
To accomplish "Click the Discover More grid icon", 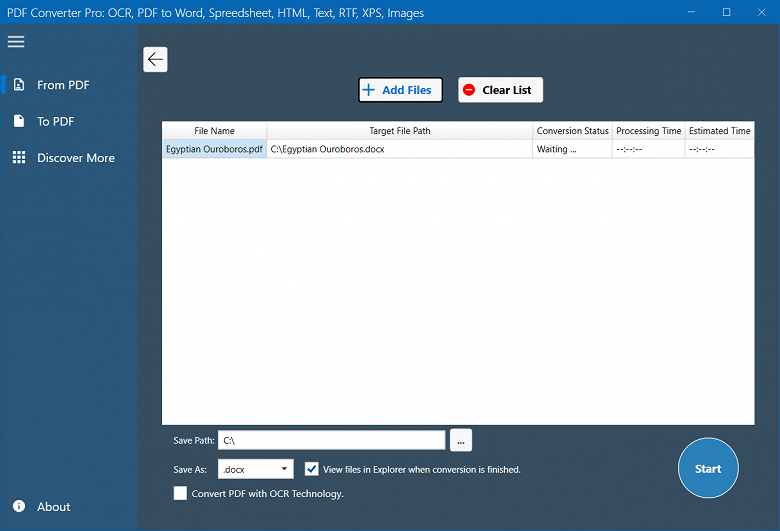I will tap(19, 157).
